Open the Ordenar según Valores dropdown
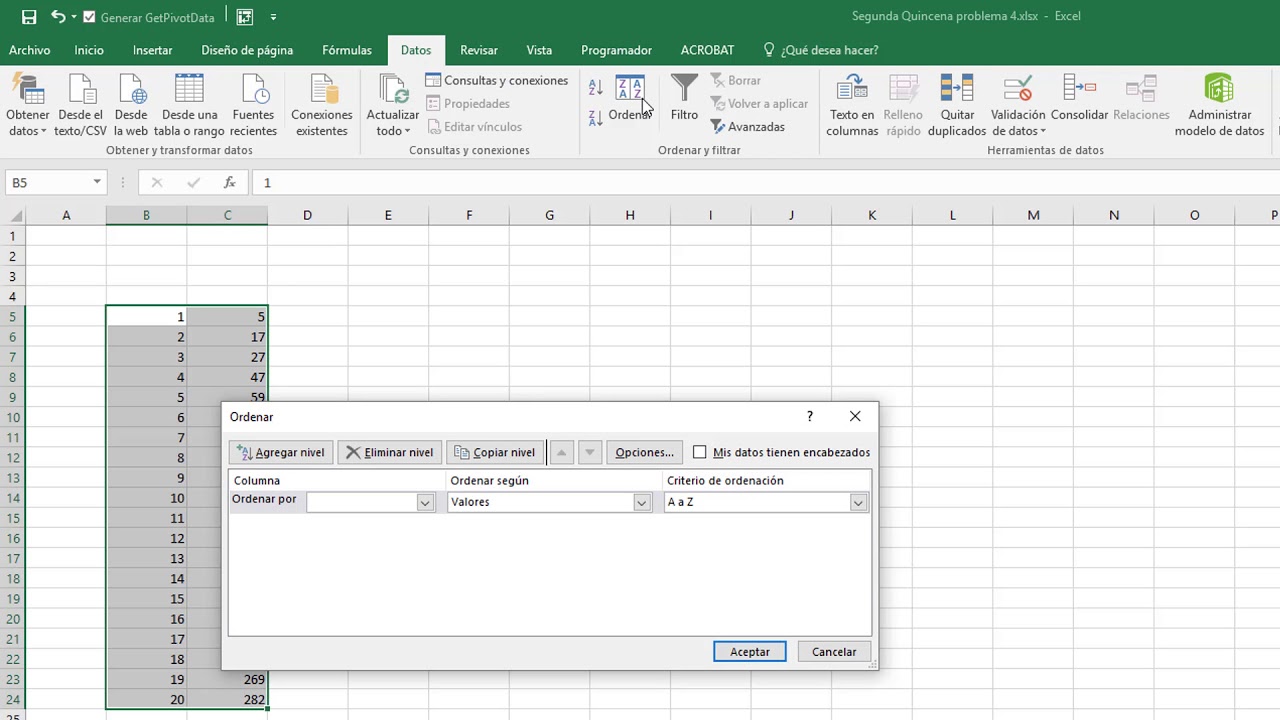 point(642,502)
